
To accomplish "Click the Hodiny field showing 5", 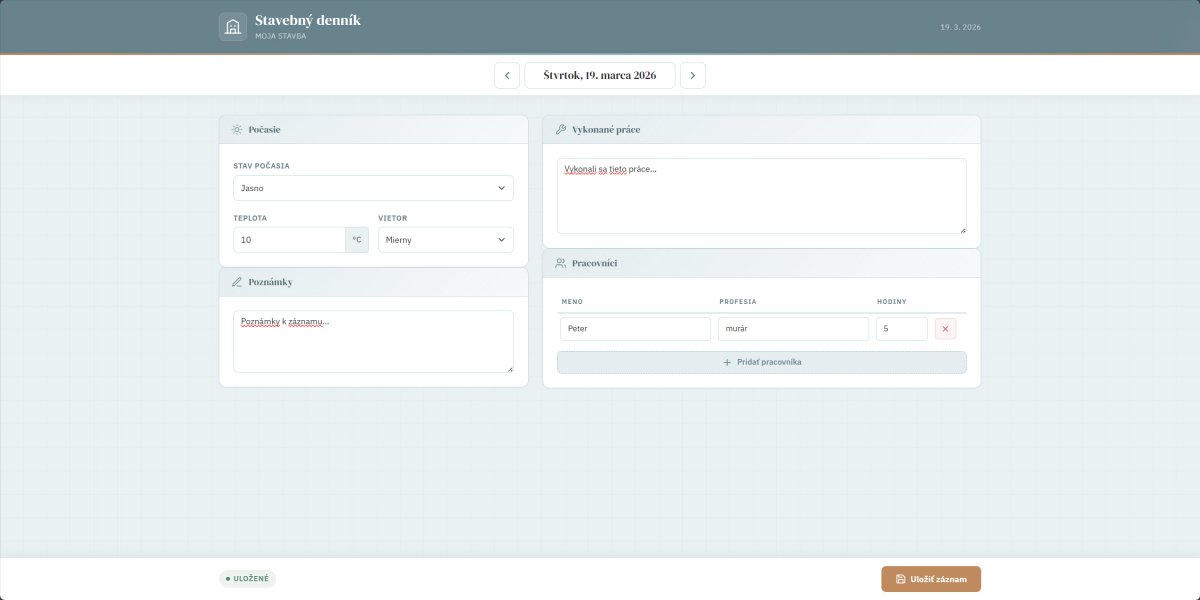I will point(901,329).
